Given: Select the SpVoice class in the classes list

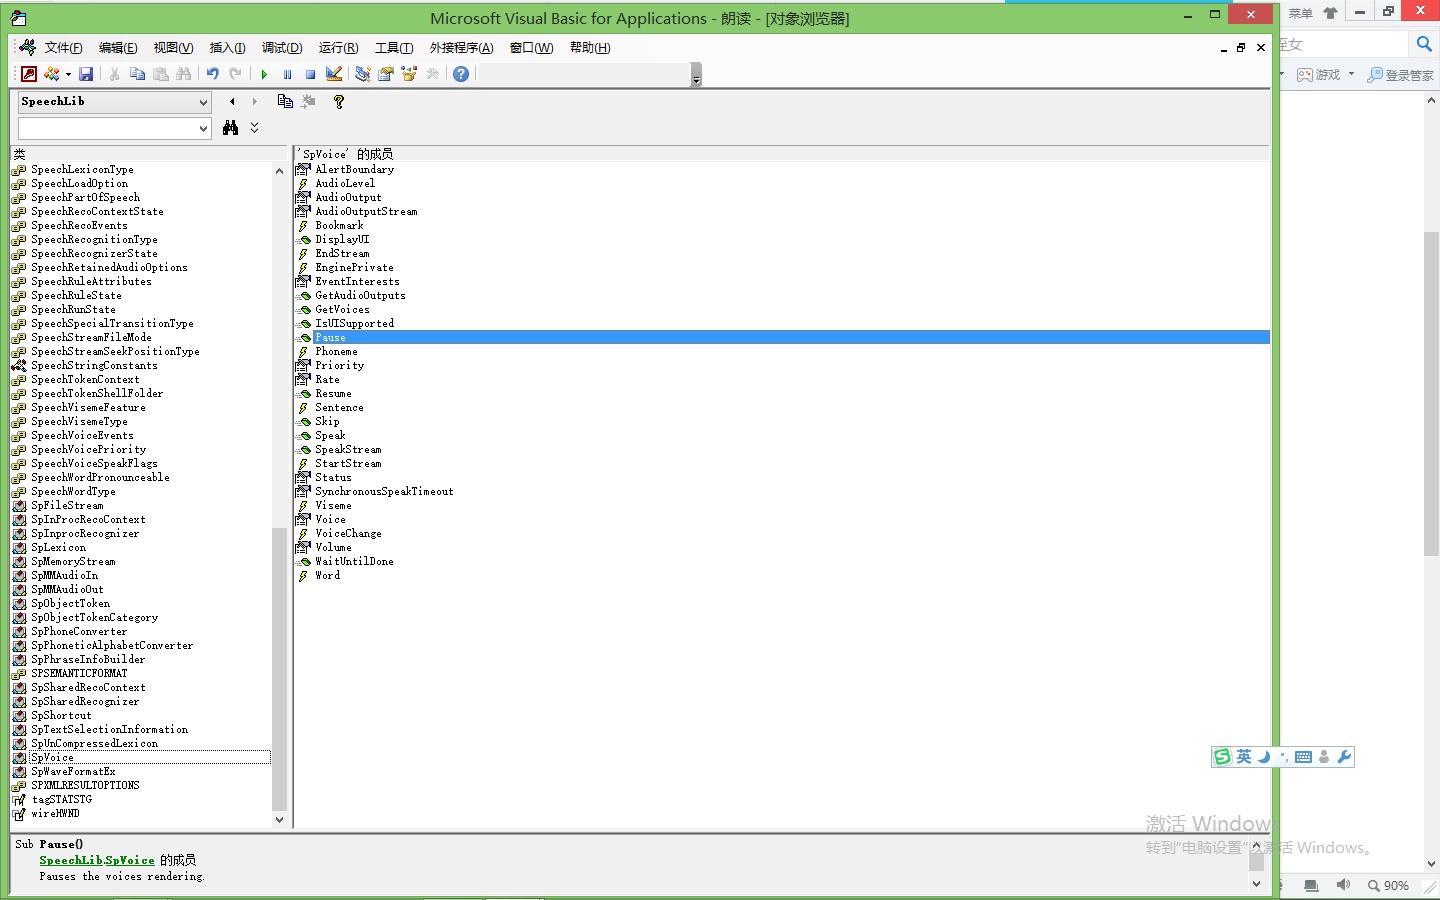Looking at the screenshot, I should [x=52, y=758].
